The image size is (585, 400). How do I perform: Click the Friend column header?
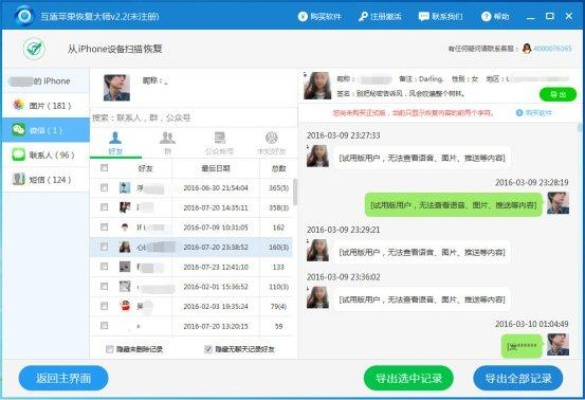(x=145, y=168)
